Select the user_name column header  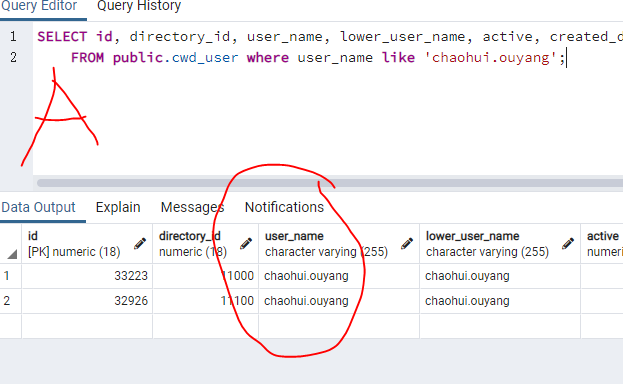(339, 244)
